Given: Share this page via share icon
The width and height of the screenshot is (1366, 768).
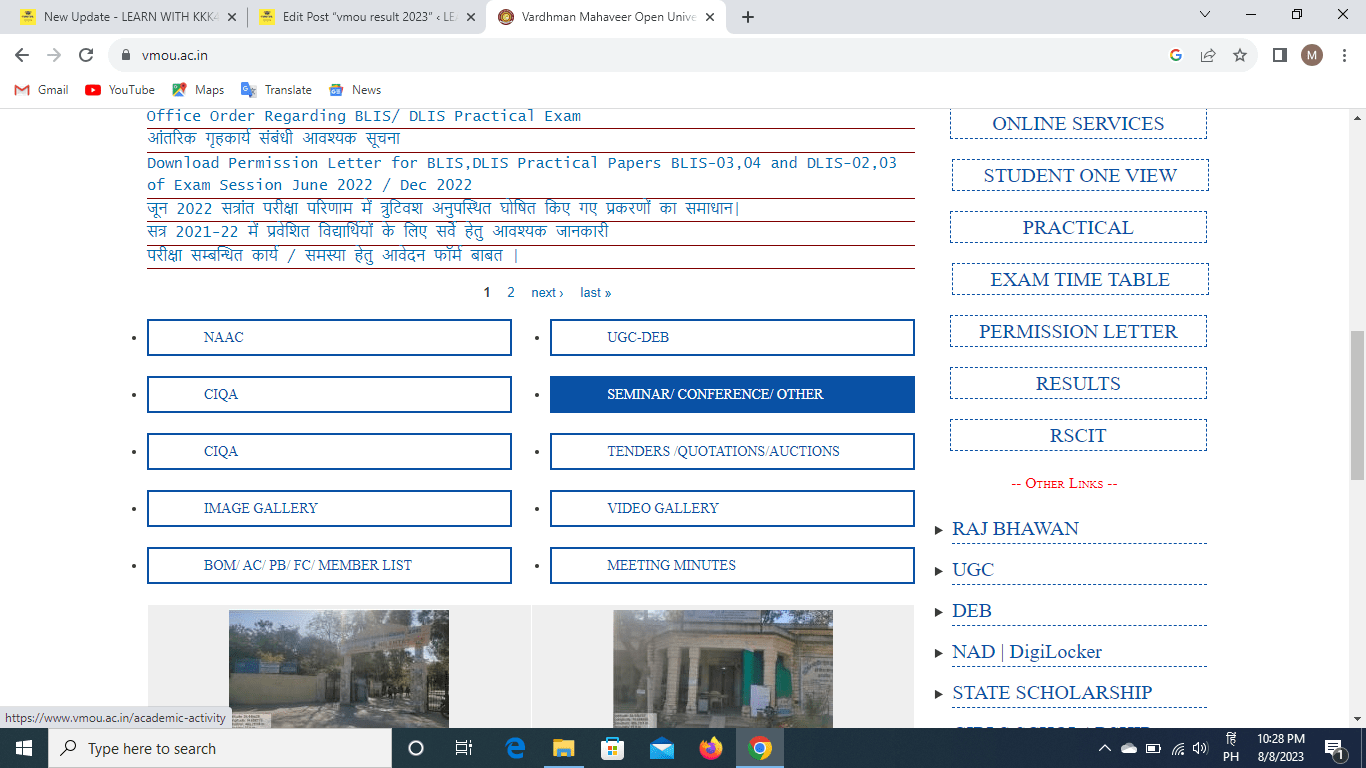Looking at the screenshot, I should 1208,56.
